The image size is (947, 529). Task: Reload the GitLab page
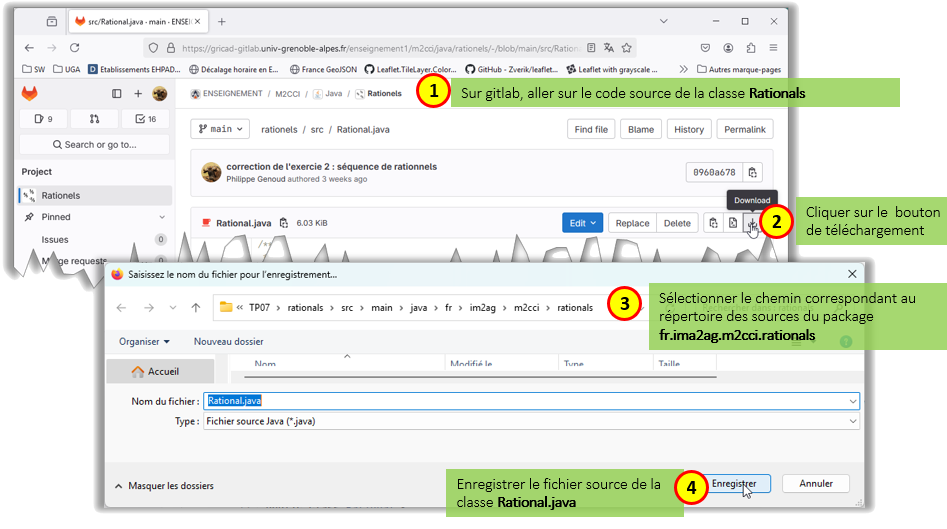tap(74, 48)
